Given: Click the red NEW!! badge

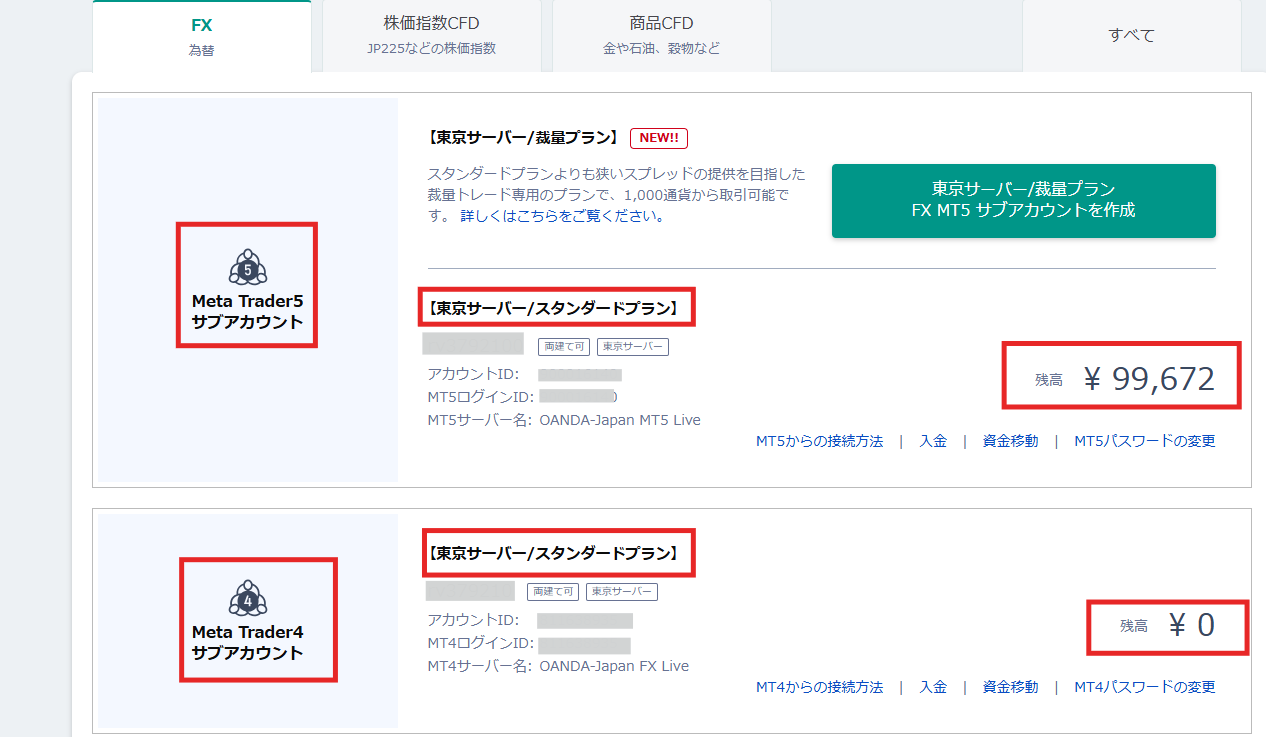Looking at the screenshot, I should pyautogui.click(x=658, y=138).
